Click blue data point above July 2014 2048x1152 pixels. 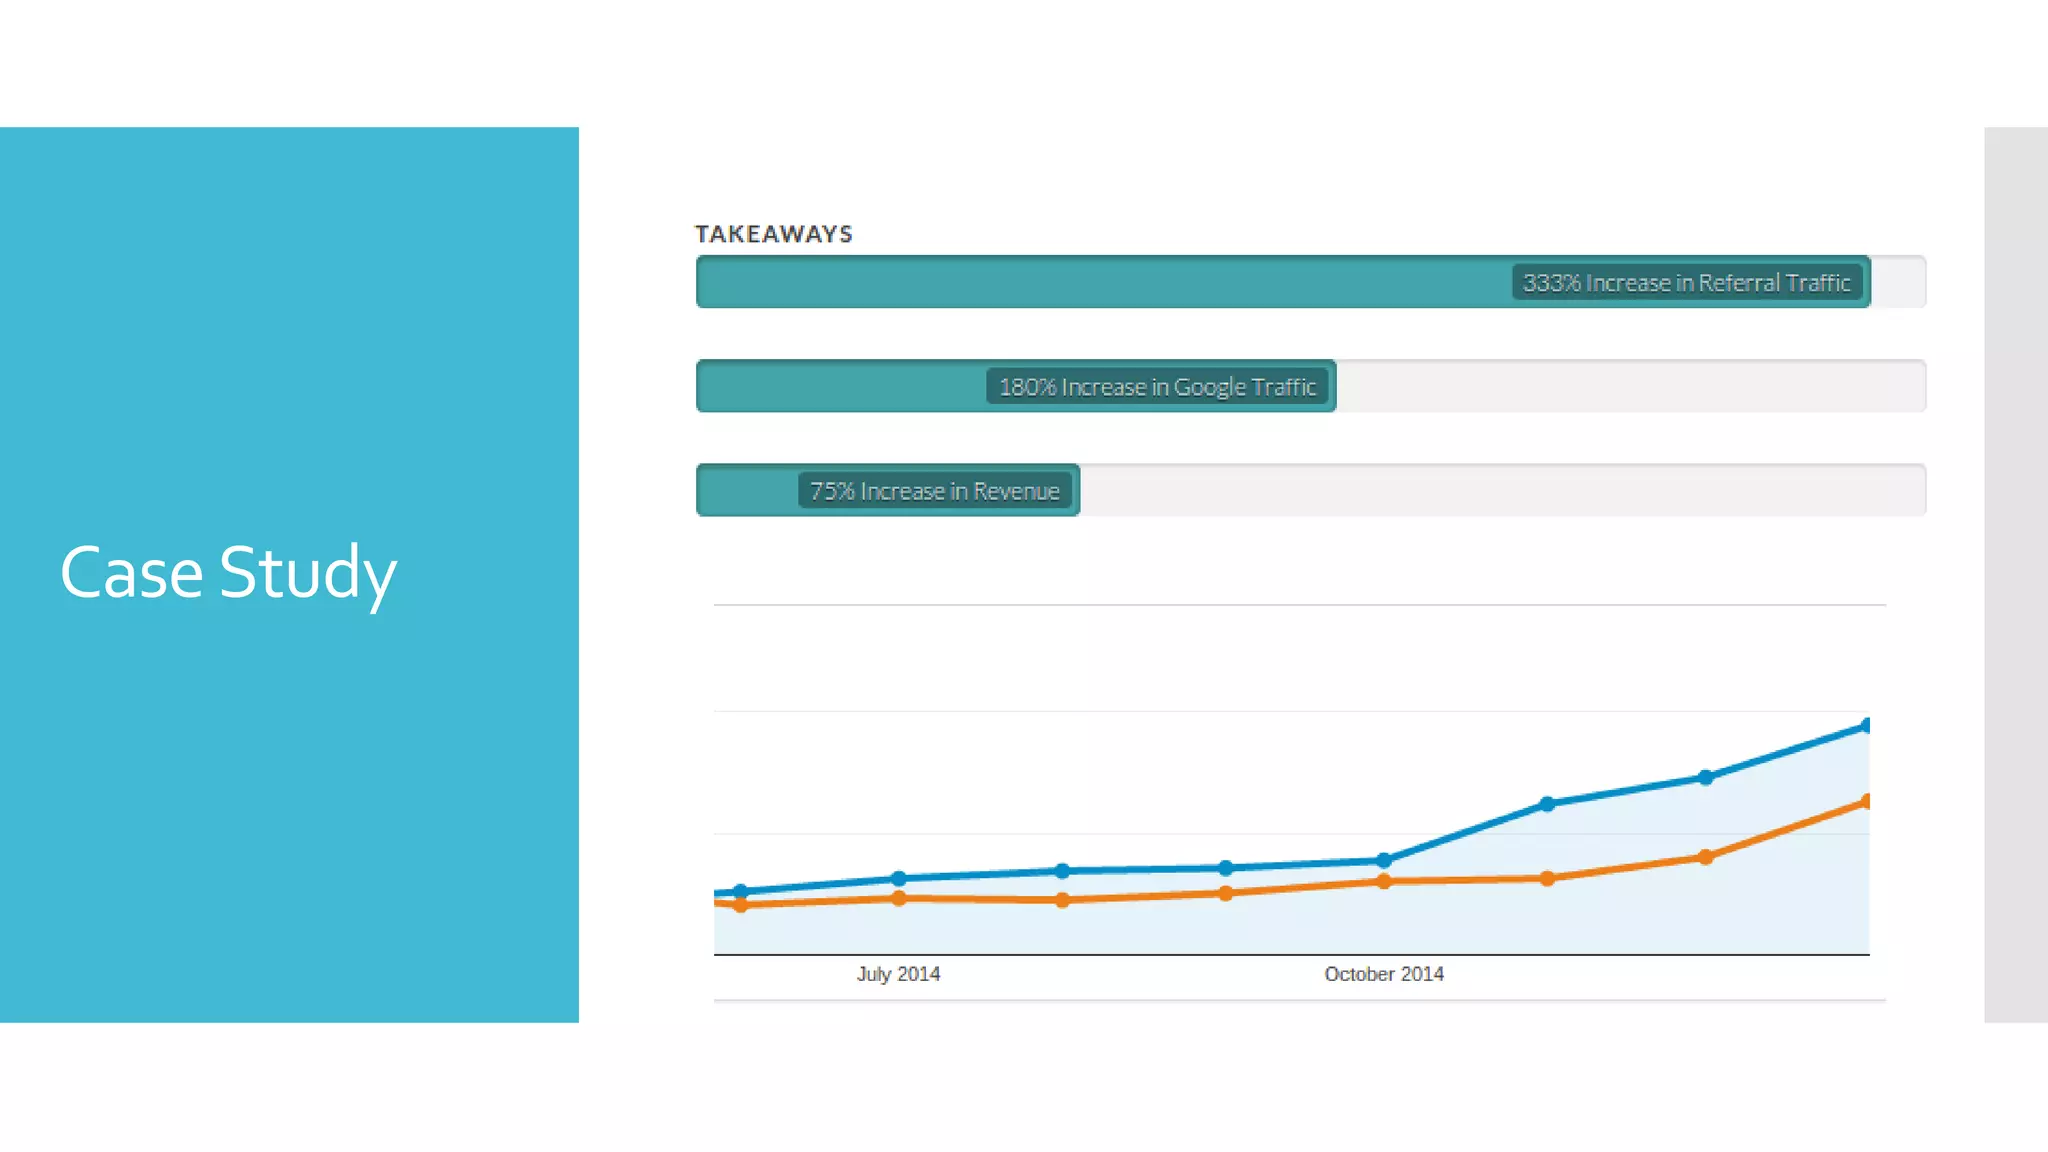pyautogui.click(x=898, y=879)
